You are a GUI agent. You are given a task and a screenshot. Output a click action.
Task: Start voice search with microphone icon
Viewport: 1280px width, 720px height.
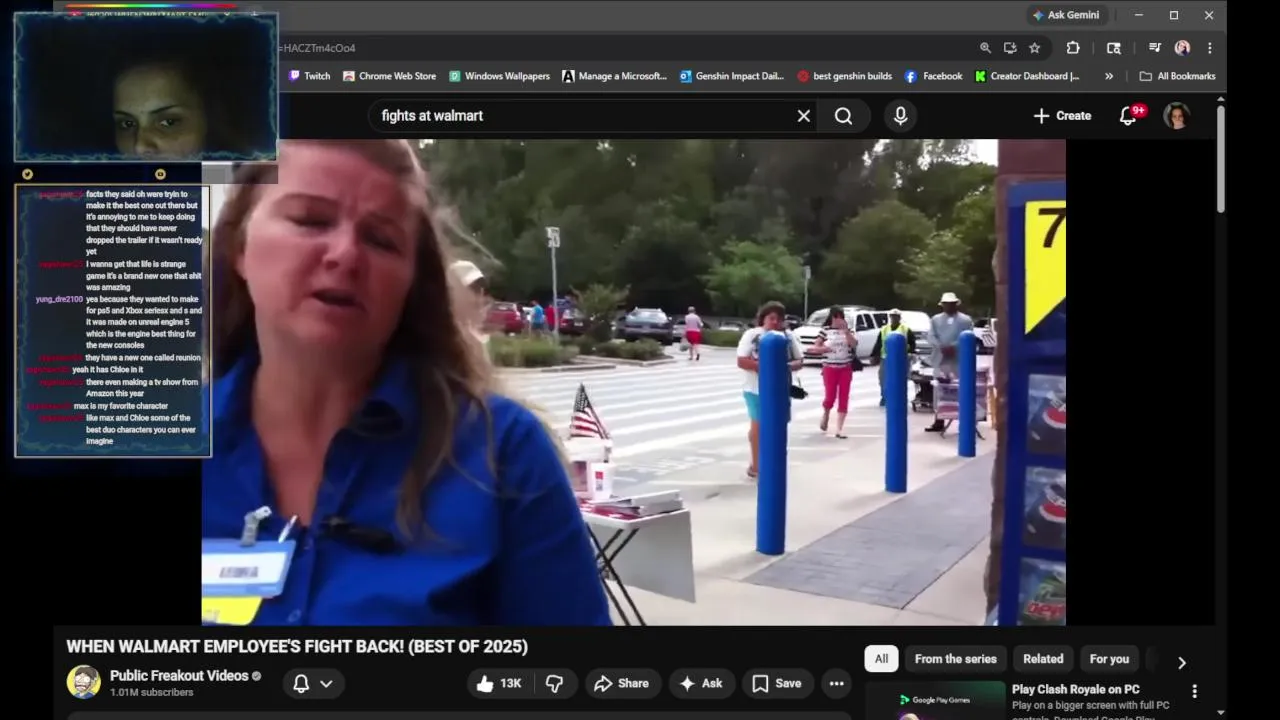tap(901, 116)
